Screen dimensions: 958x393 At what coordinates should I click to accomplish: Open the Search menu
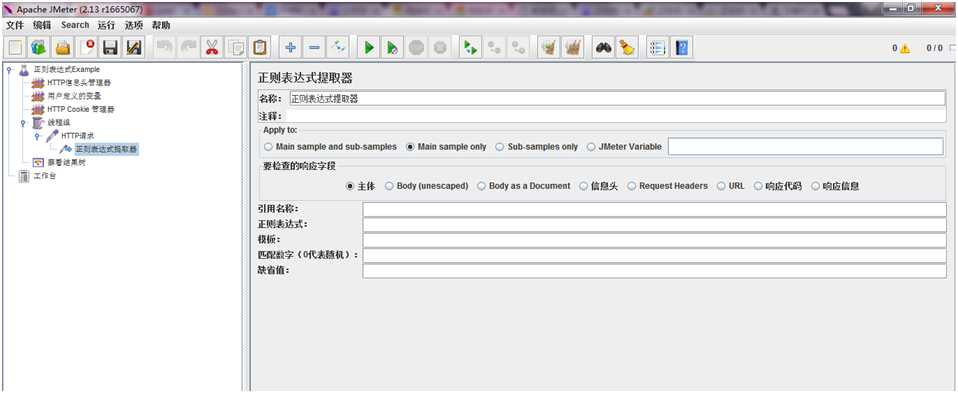75,25
